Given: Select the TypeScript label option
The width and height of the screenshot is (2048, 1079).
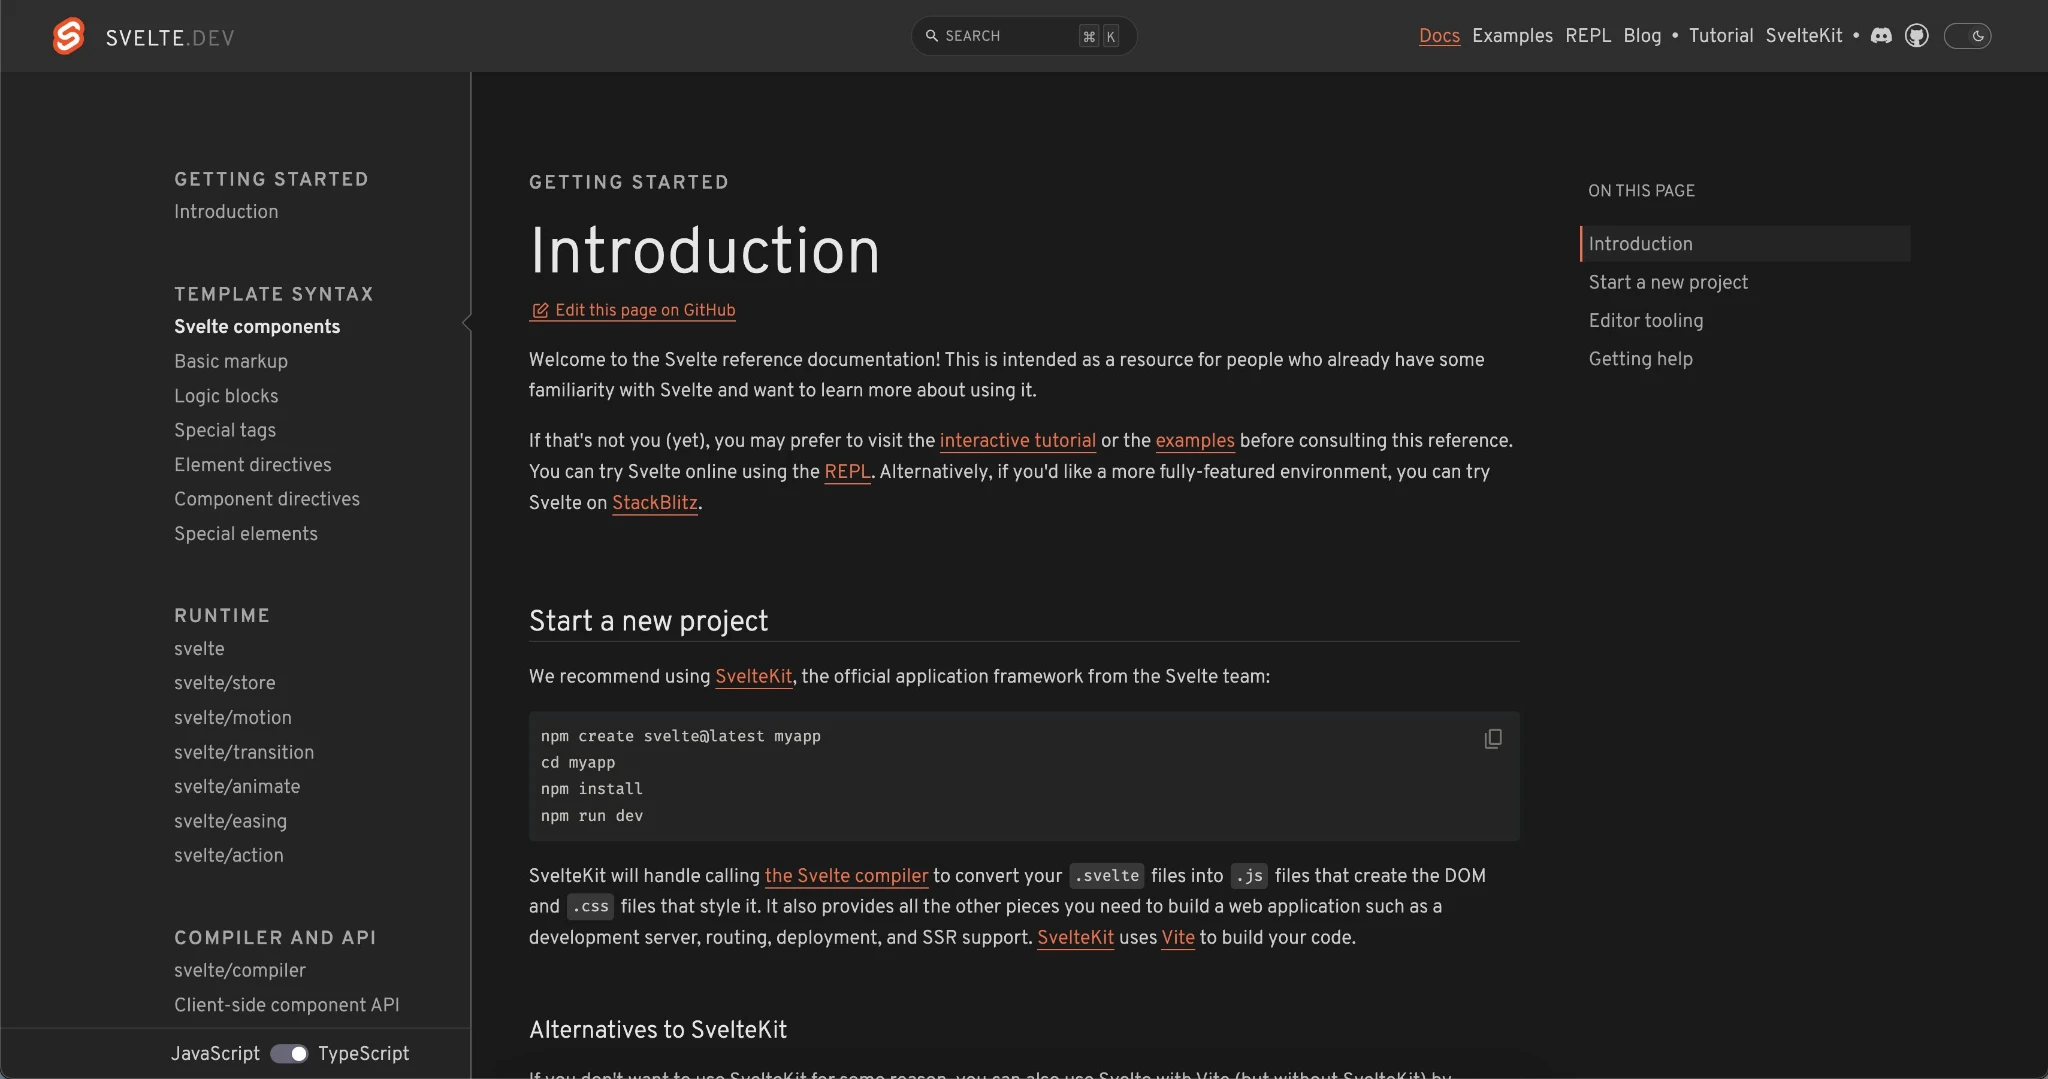Looking at the screenshot, I should pos(363,1053).
